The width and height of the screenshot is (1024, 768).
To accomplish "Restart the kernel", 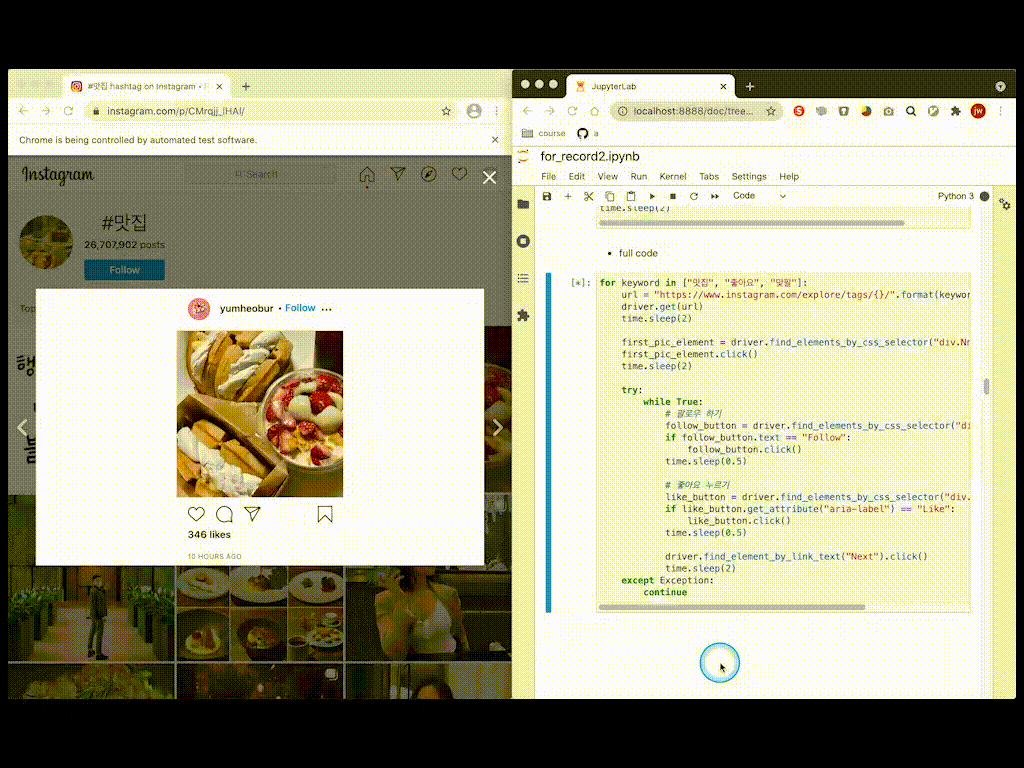I will pyautogui.click(x=694, y=196).
